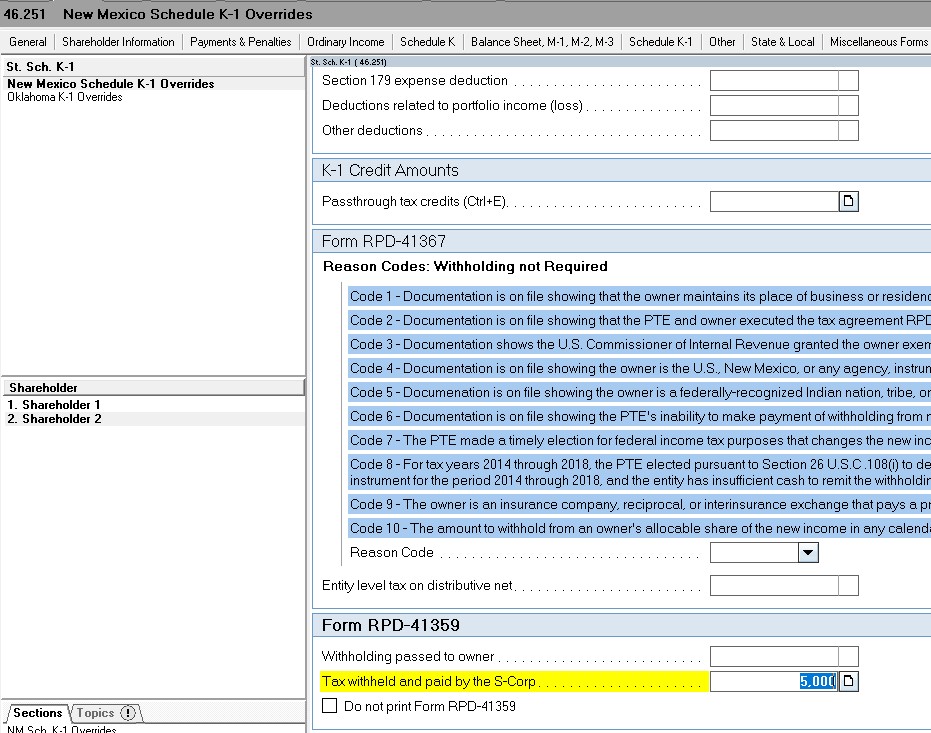The width and height of the screenshot is (931, 733).
Task: Click detail icon beside Tax withheld field
Action: [x=848, y=682]
